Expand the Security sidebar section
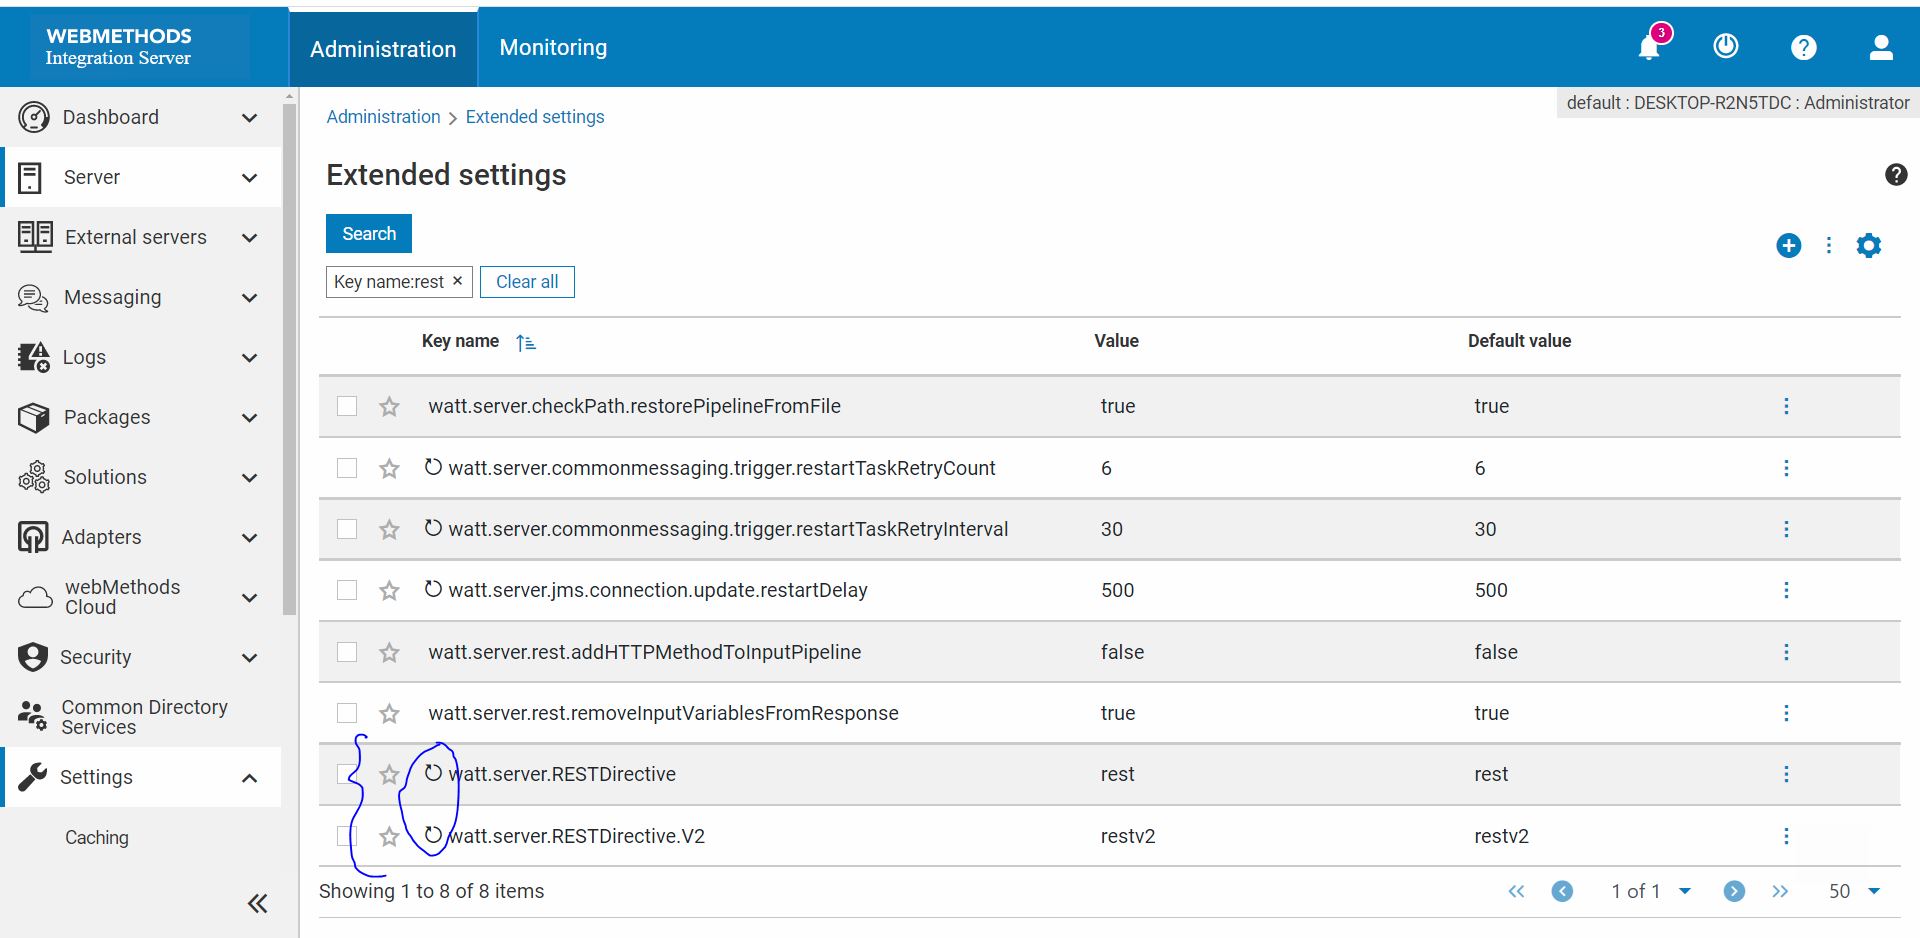 pyautogui.click(x=249, y=657)
